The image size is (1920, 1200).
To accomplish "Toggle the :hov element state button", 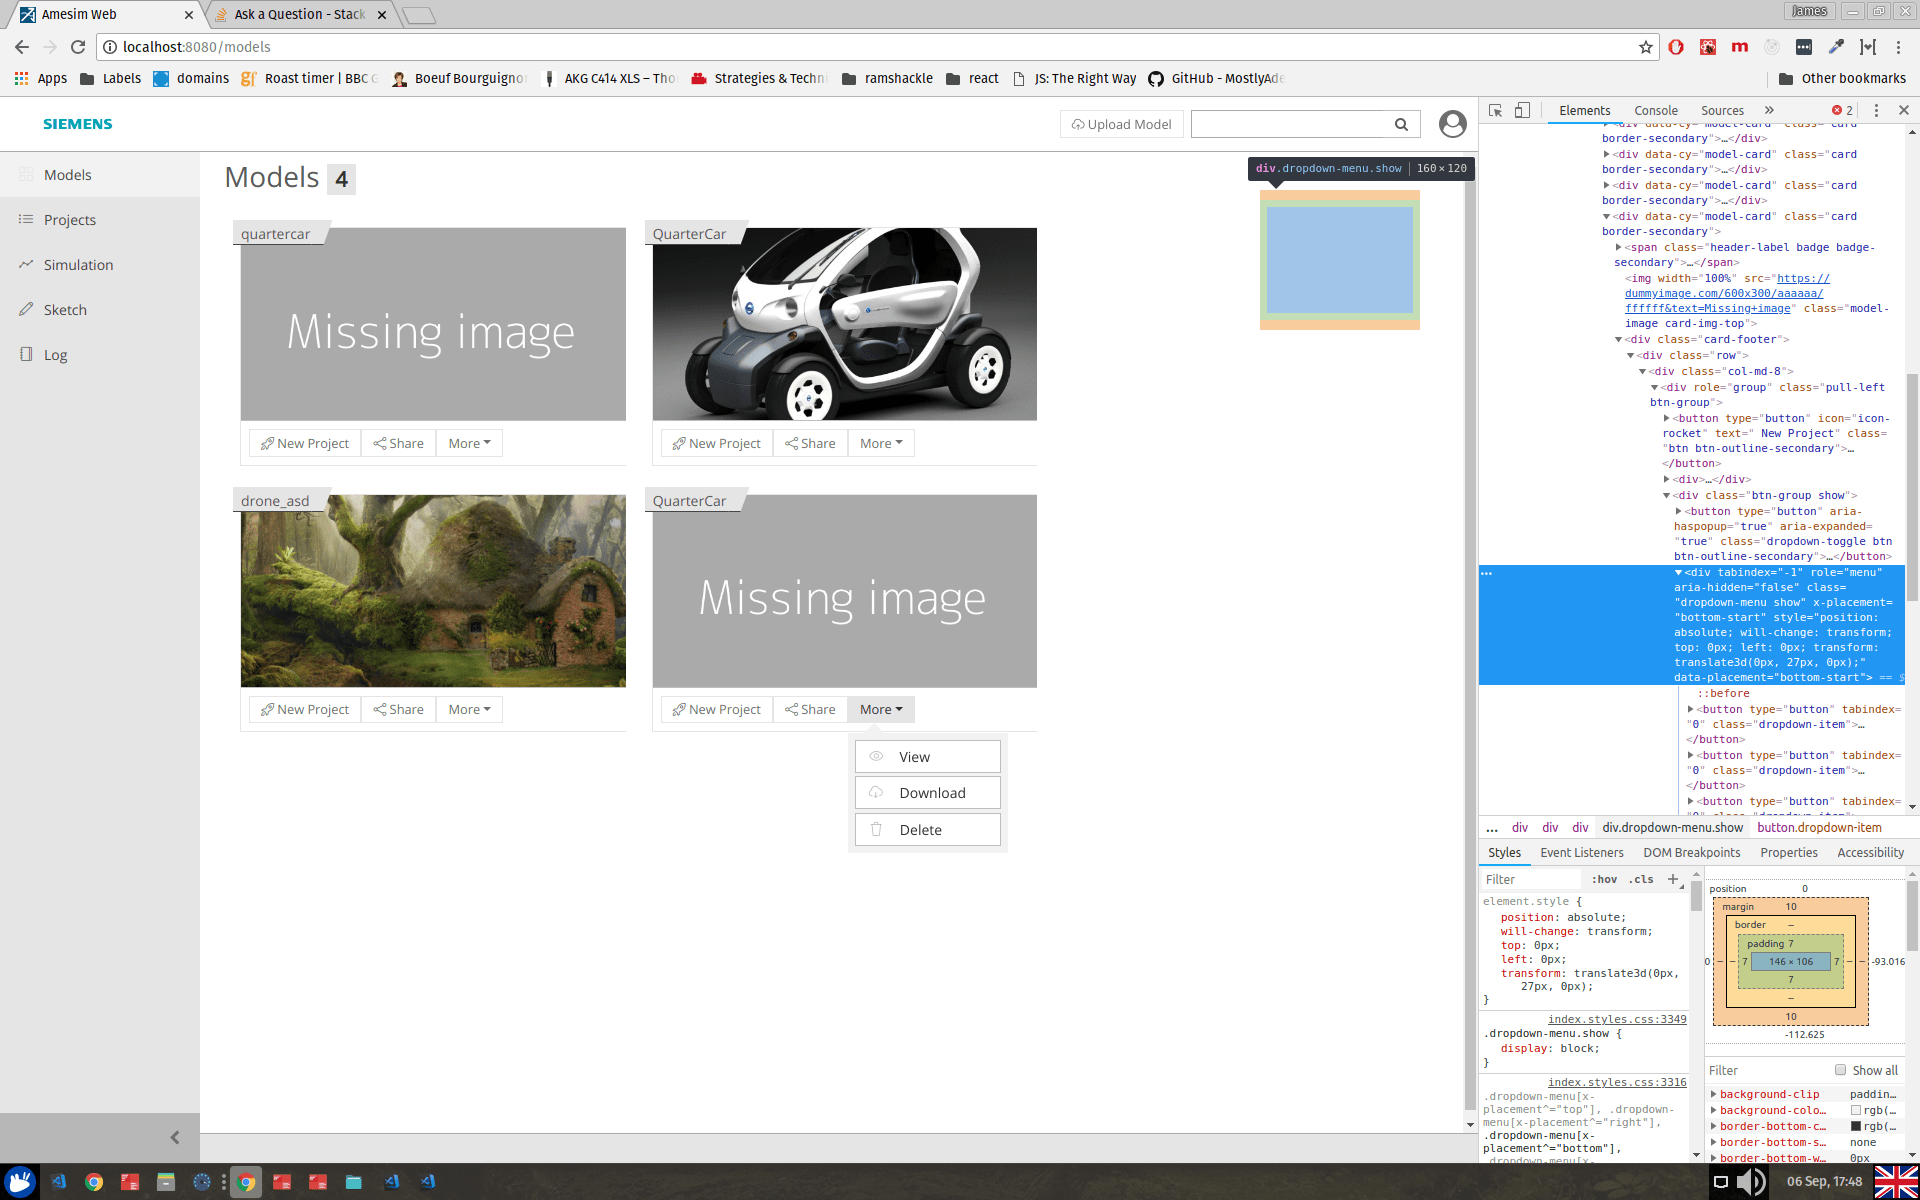I will click(x=1604, y=879).
